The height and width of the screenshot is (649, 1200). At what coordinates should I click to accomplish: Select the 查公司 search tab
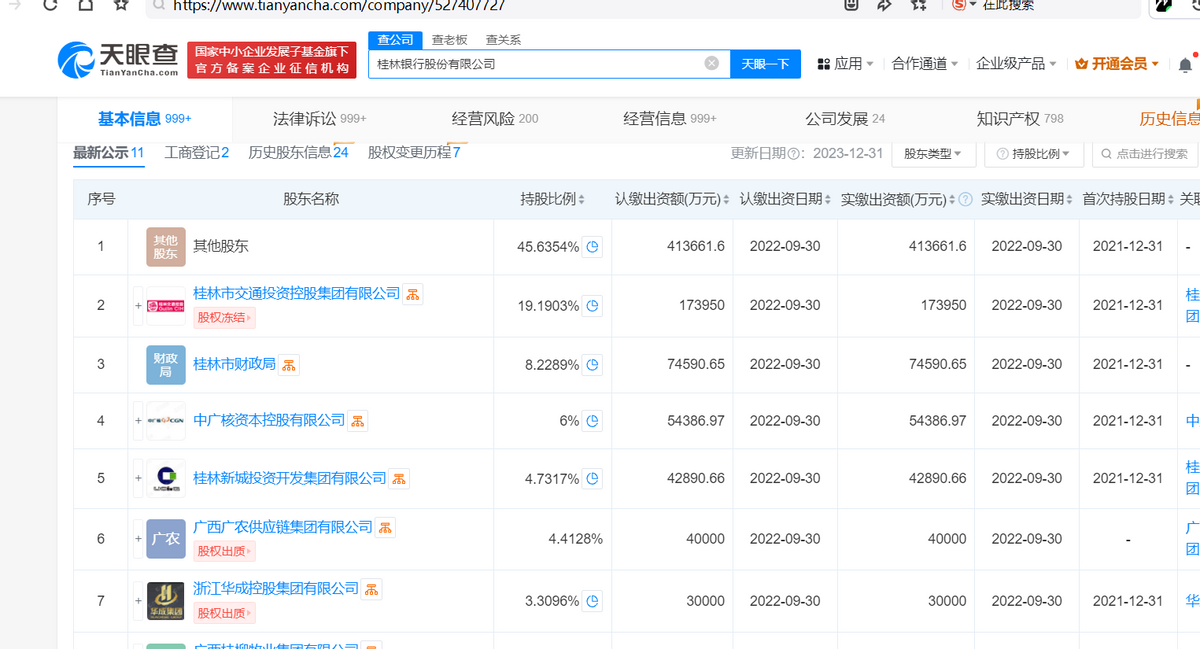tap(395, 40)
